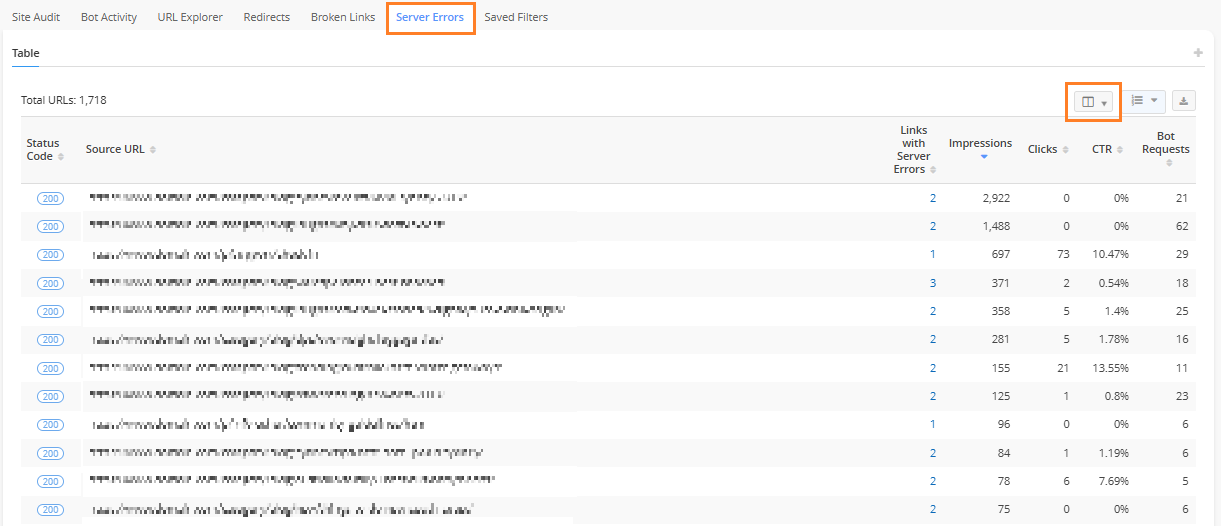Toggle Impressions descending sort arrow
Viewport: 1221px width, 526px height.
pyautogui.click(x=984, y=157)
